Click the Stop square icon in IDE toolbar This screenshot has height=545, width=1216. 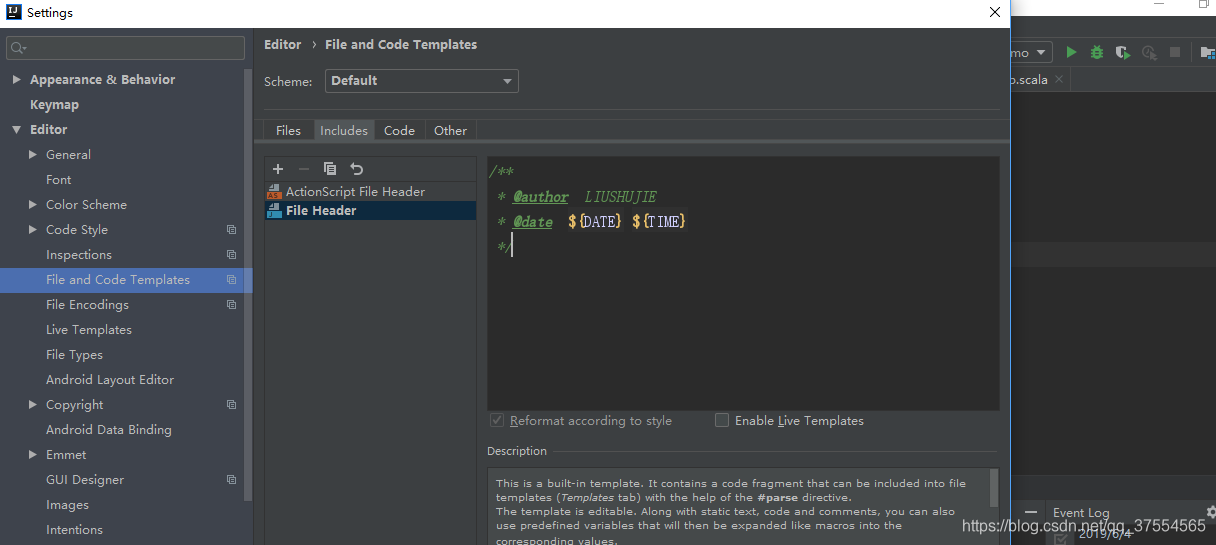point(1175,52)
